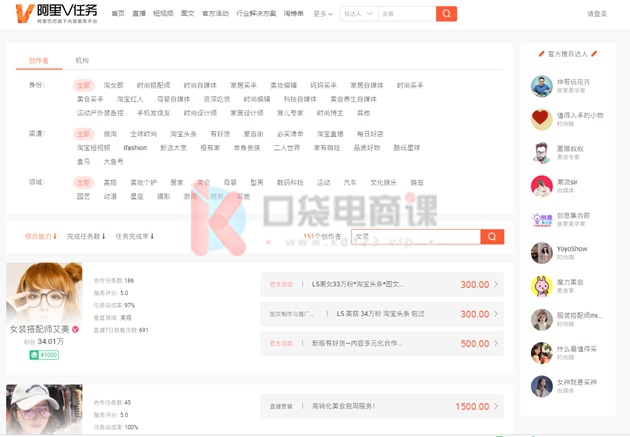
Task: Click the creator search box containing 女装
Action: (416, 237)
